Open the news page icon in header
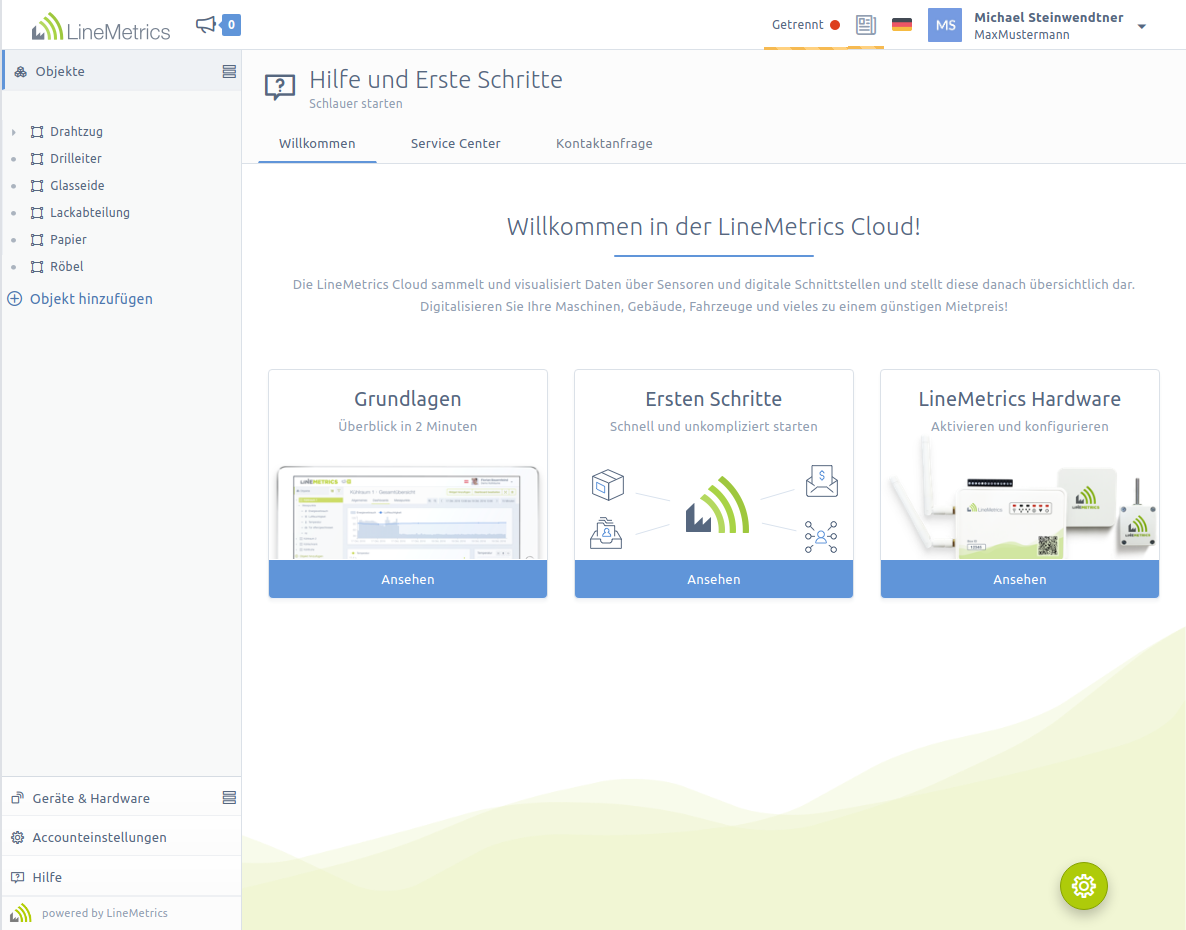The image size is (1186, 930). pos(866,25)
